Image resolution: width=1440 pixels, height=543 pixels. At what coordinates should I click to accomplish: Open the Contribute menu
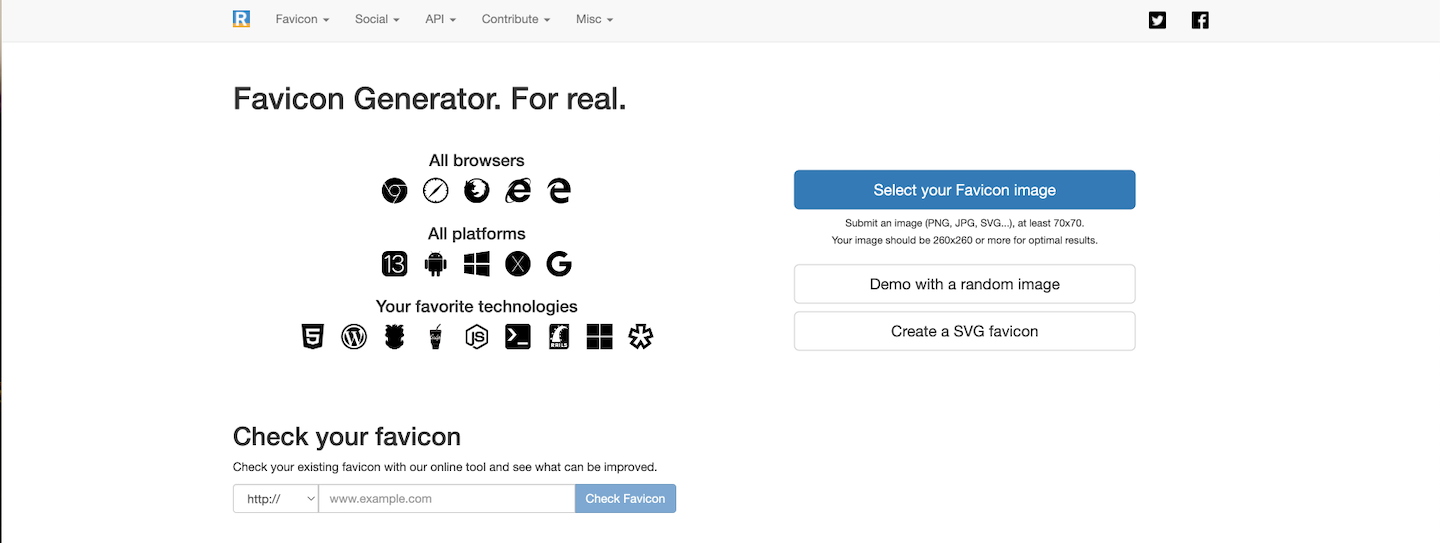click(515, 19)
